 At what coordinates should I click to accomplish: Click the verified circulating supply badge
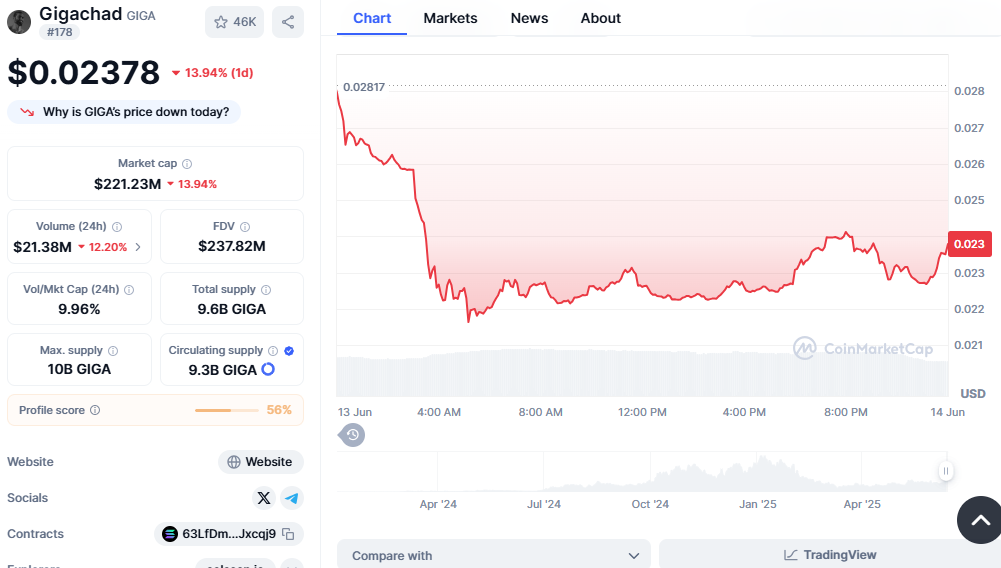(289, 351)
